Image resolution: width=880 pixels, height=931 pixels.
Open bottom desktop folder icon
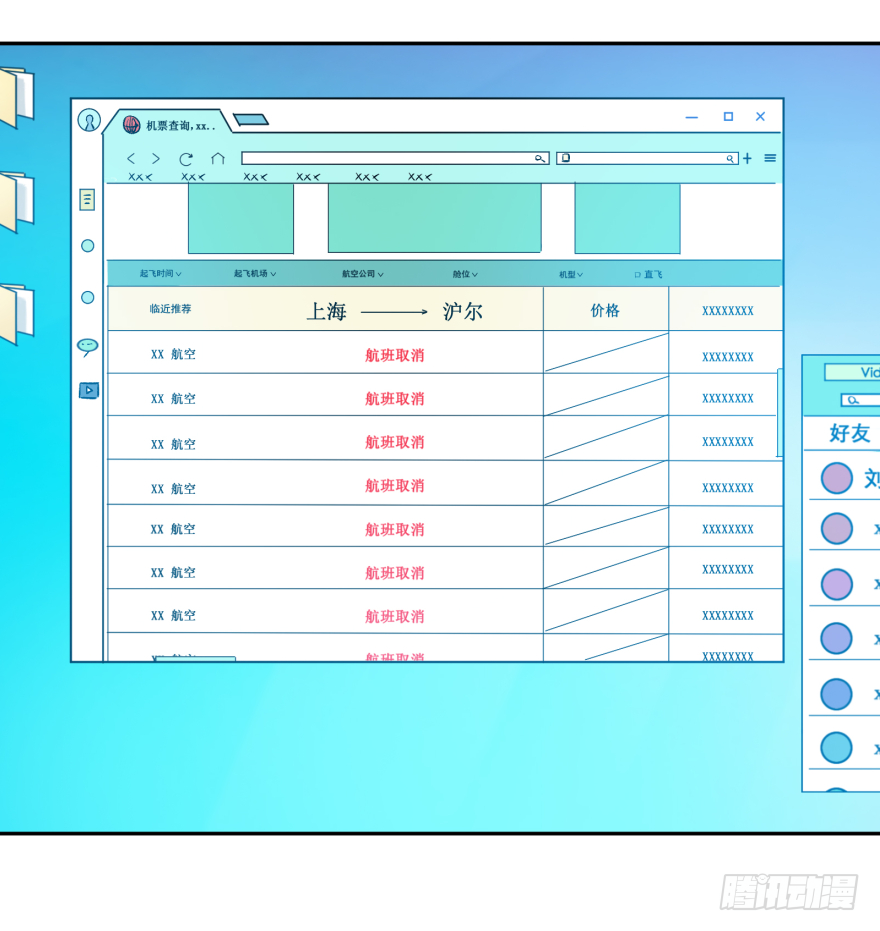coord(17,314)
